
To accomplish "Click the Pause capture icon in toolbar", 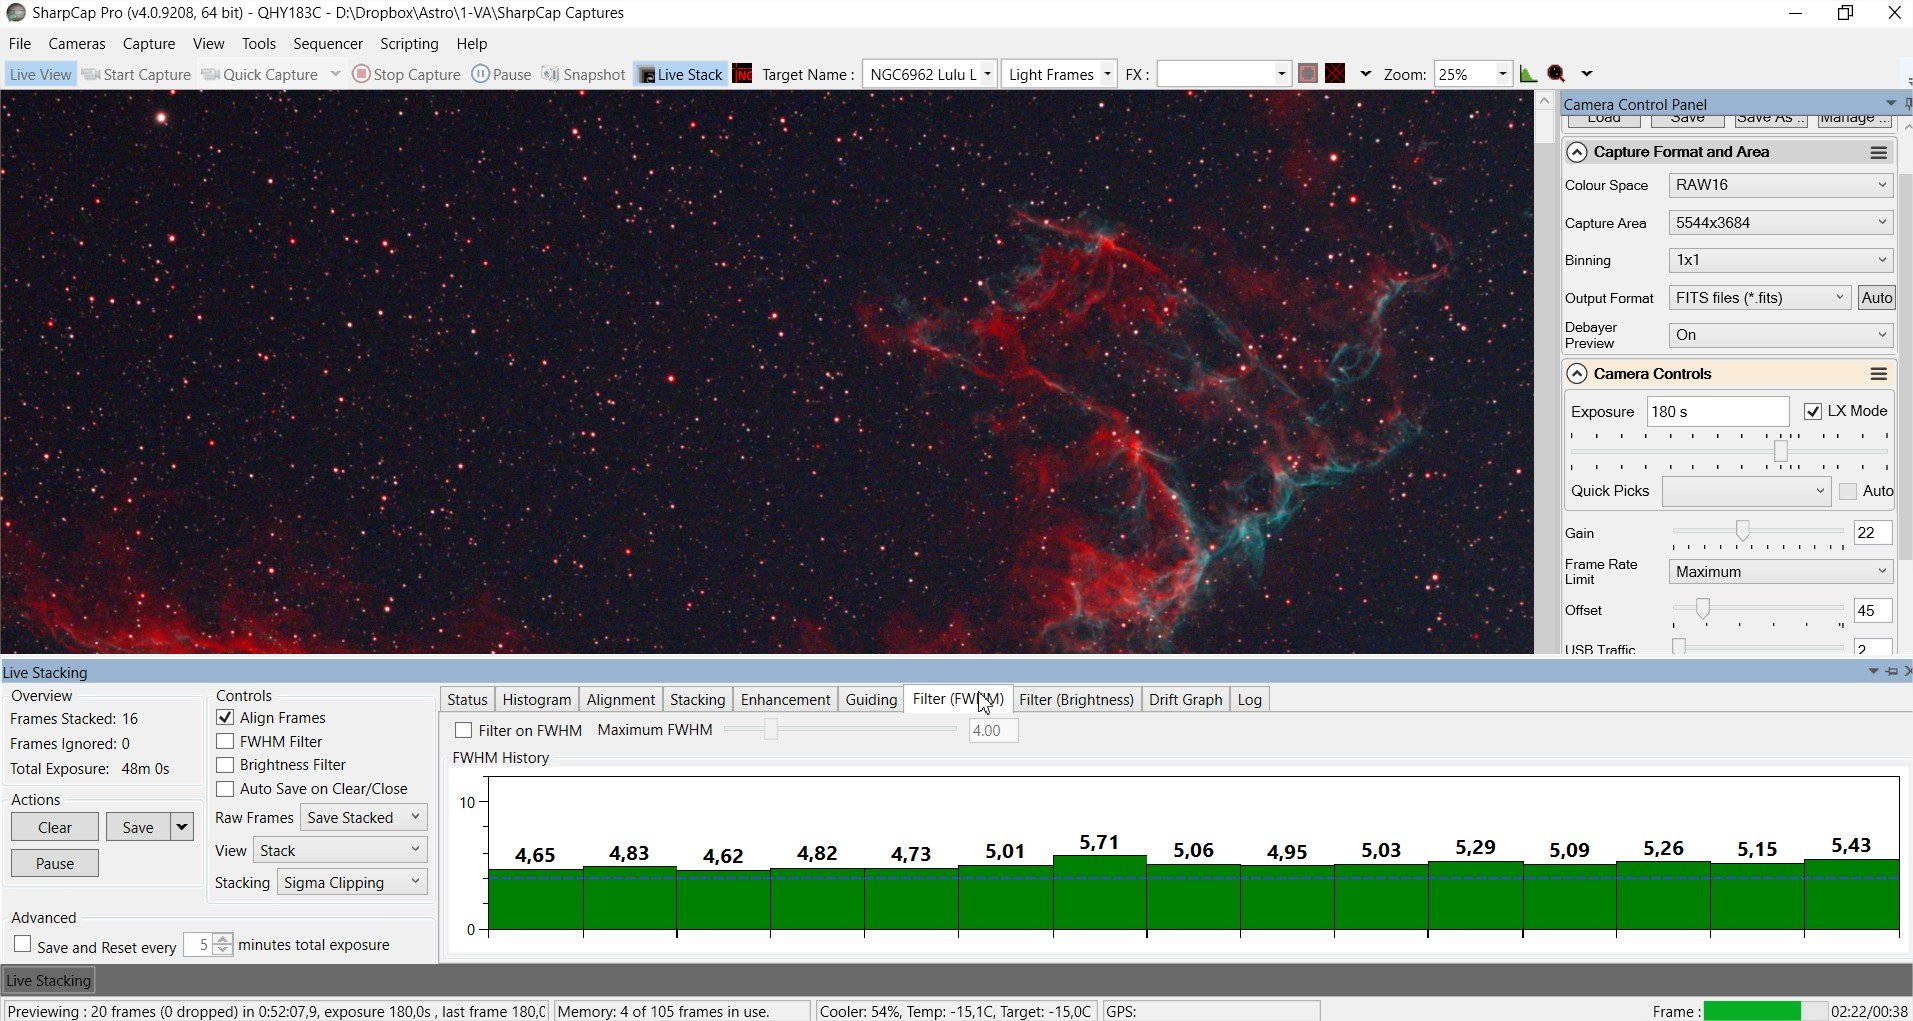I will [x=480, y=74].
